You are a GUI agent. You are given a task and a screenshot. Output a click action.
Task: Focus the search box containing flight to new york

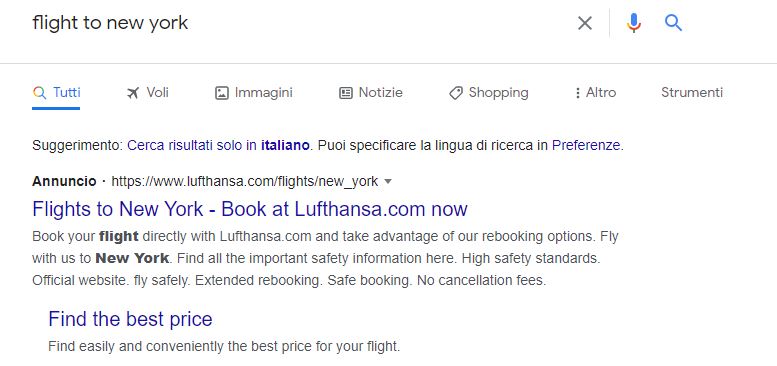tap(297, 23)
